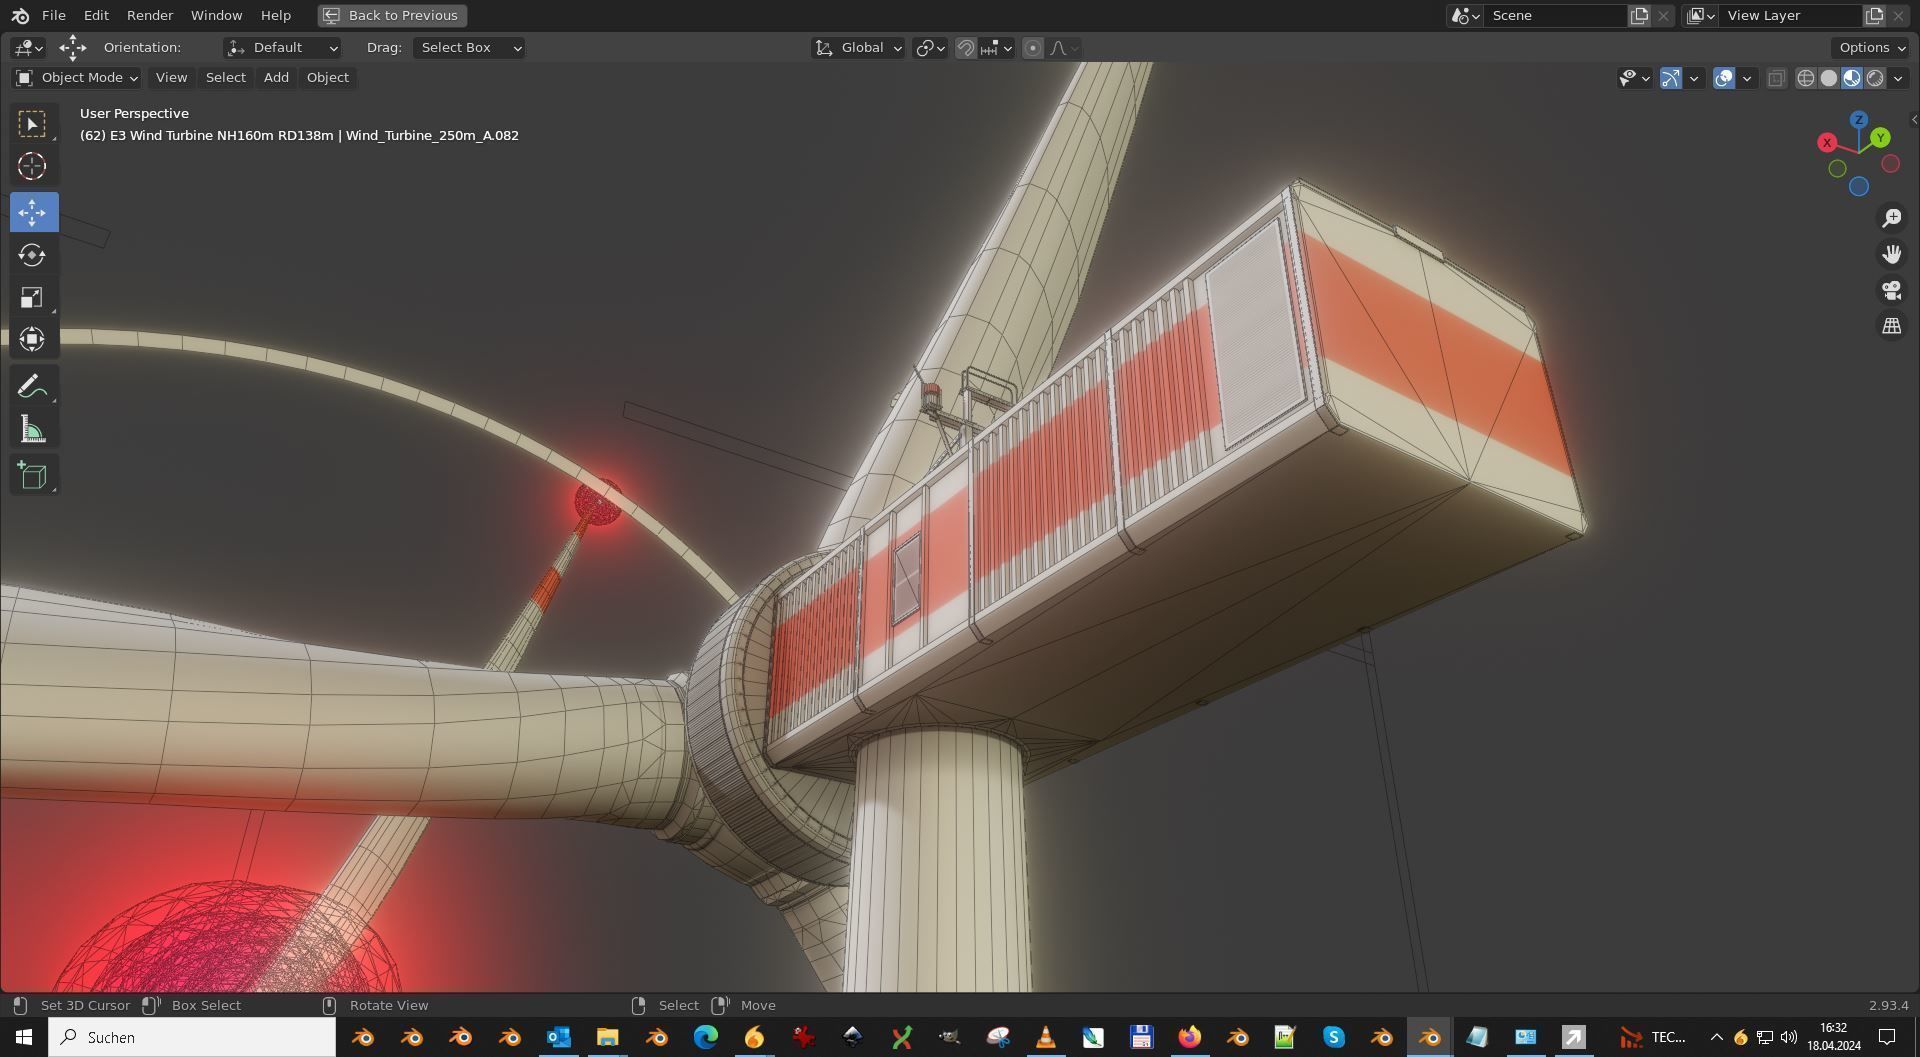Click the Windows Start button
The image size is (1920, 1057).
pos(24,1037)
